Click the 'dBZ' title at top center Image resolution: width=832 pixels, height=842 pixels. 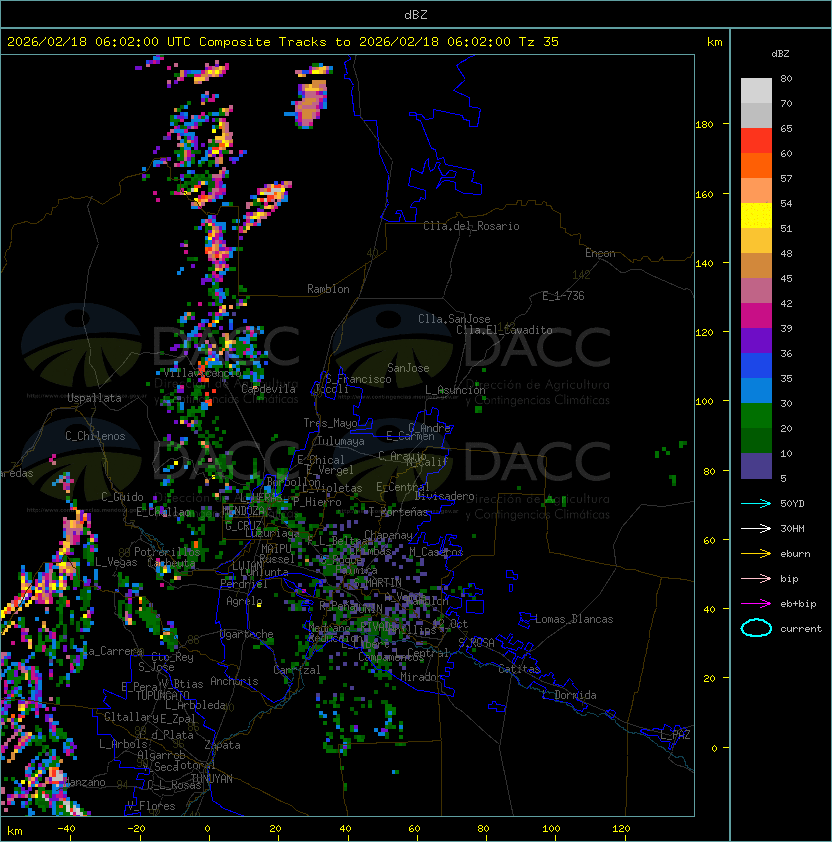(416, 14)
